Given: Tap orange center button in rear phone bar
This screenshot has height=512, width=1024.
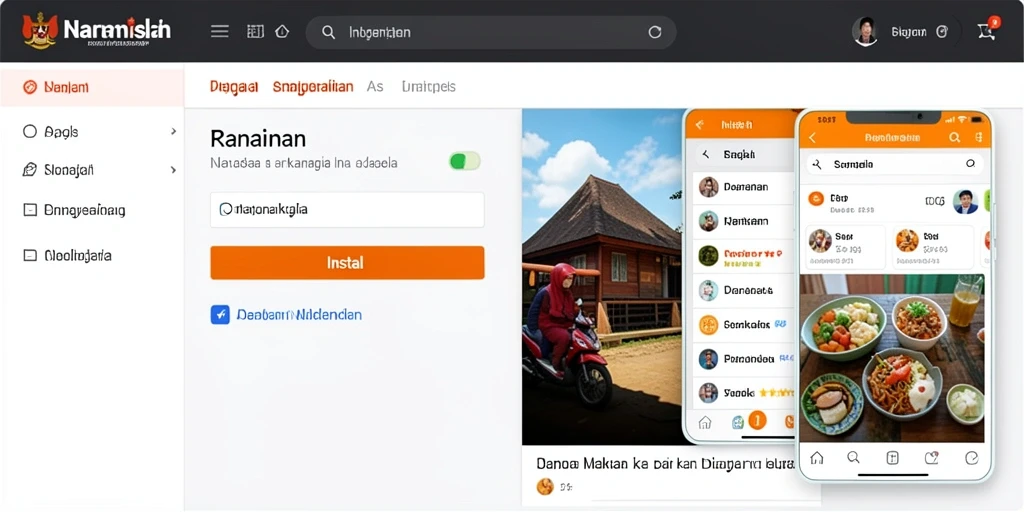Looking at the screenshot, I should click(x=756, y=421).
